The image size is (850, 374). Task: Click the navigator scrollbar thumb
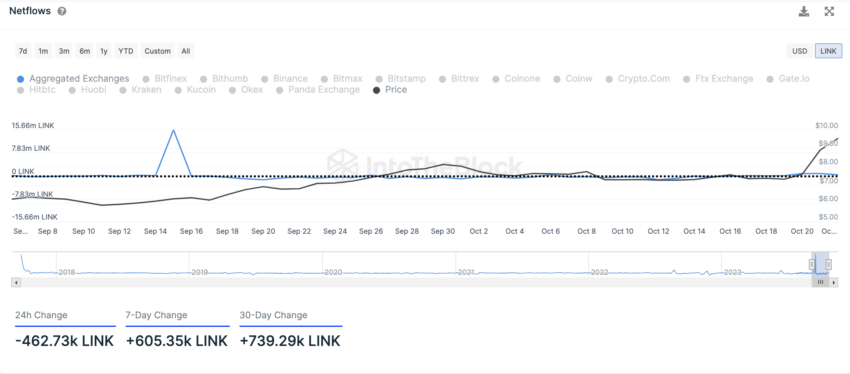[x=820, y=282]
